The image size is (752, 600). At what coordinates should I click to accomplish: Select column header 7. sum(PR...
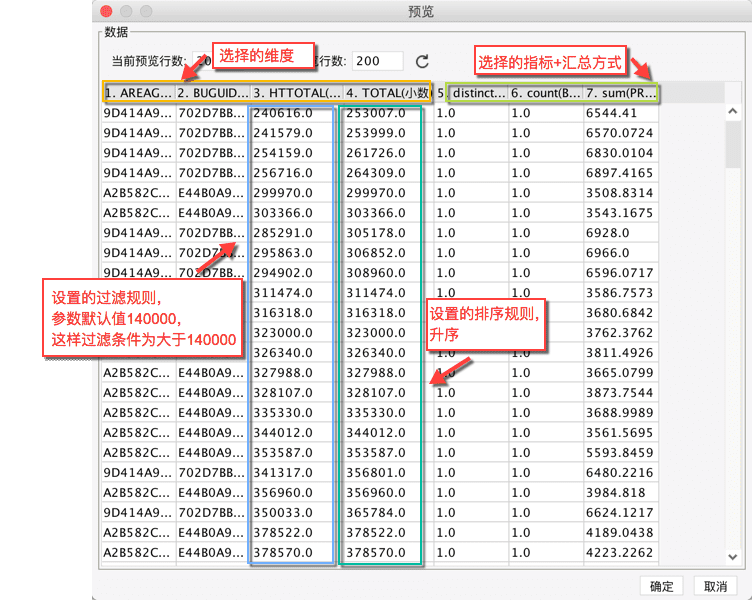(x=621, y=93)
